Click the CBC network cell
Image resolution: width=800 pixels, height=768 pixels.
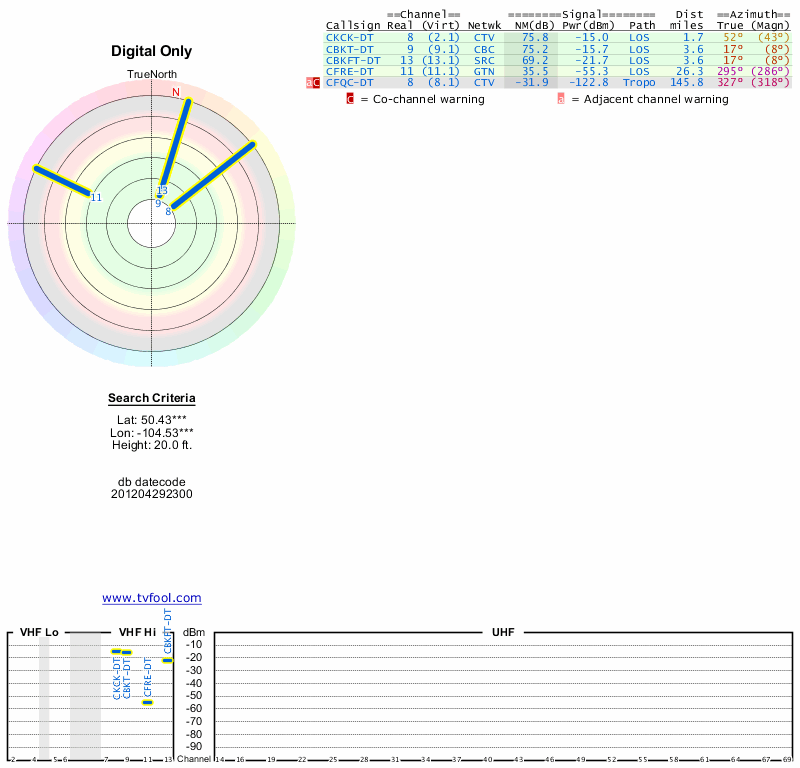click(484, 49)
